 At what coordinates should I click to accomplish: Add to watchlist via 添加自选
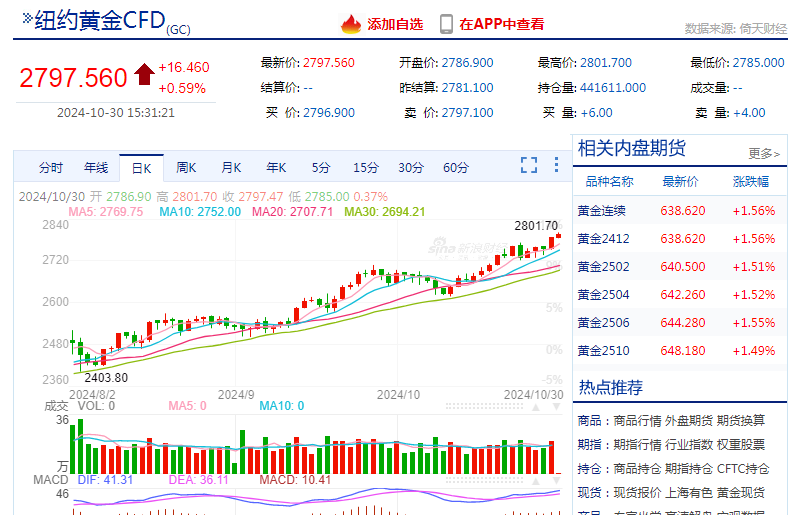(x=395, y=24)
